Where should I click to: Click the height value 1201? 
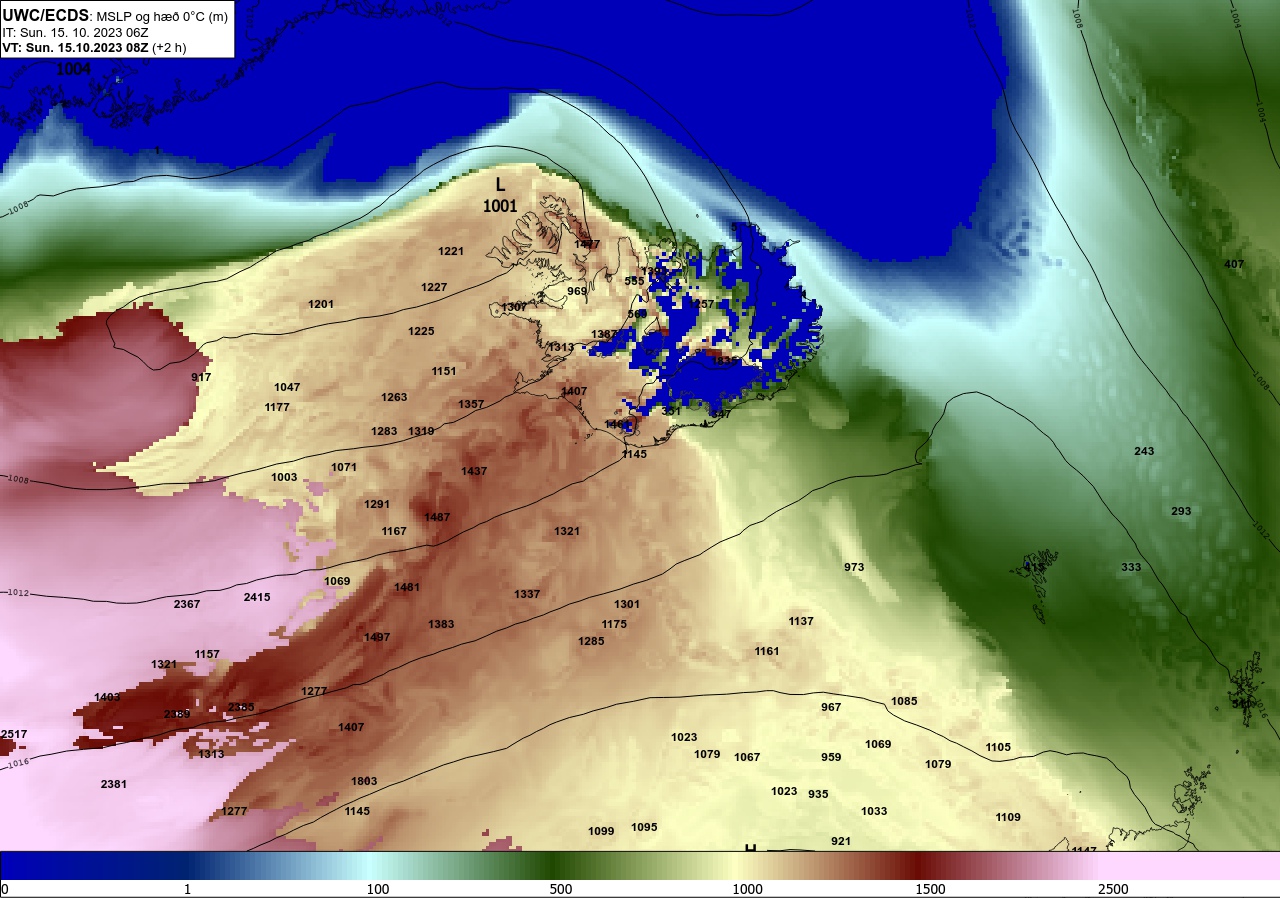tap(321, 304)
